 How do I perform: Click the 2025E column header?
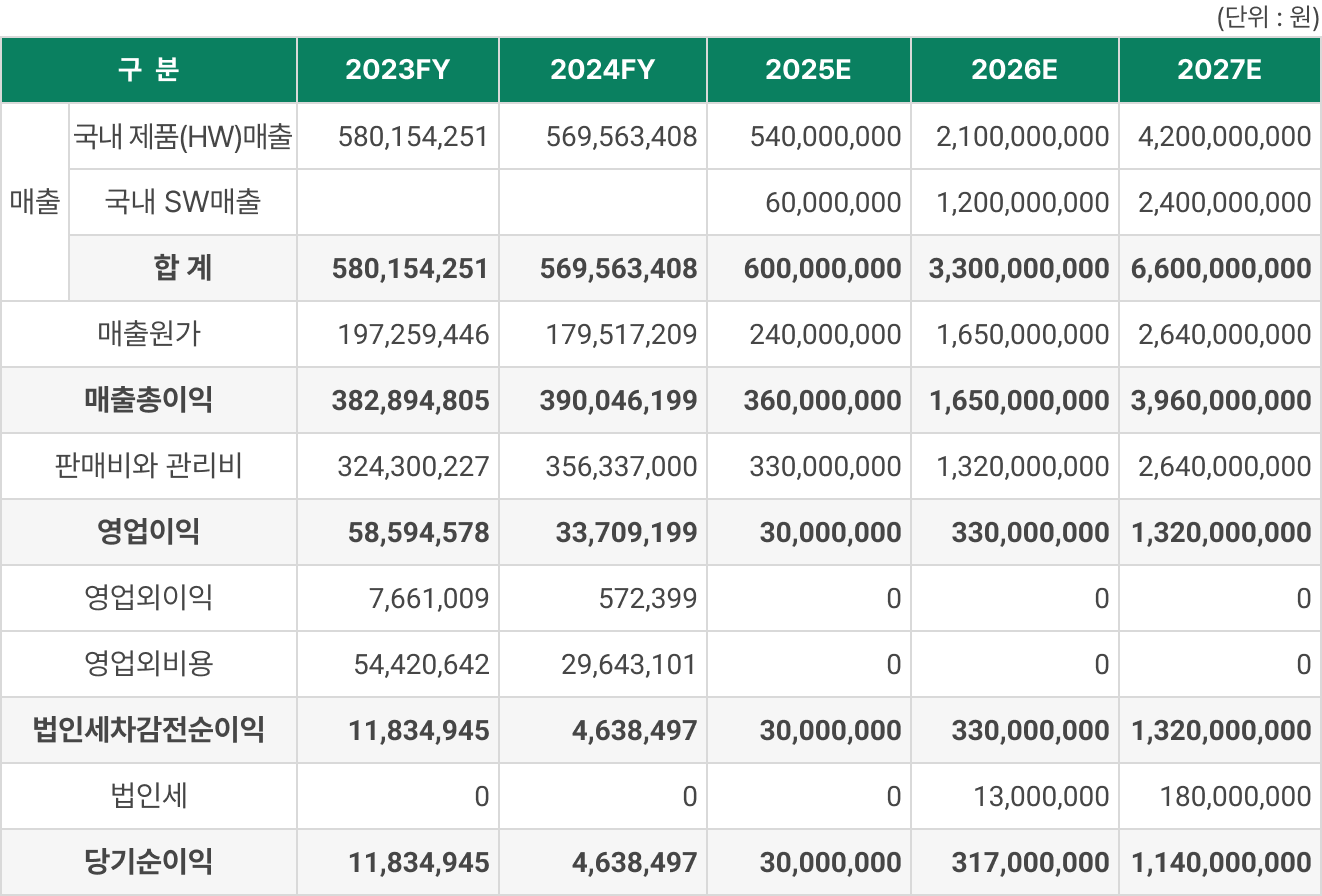(808, 70)
